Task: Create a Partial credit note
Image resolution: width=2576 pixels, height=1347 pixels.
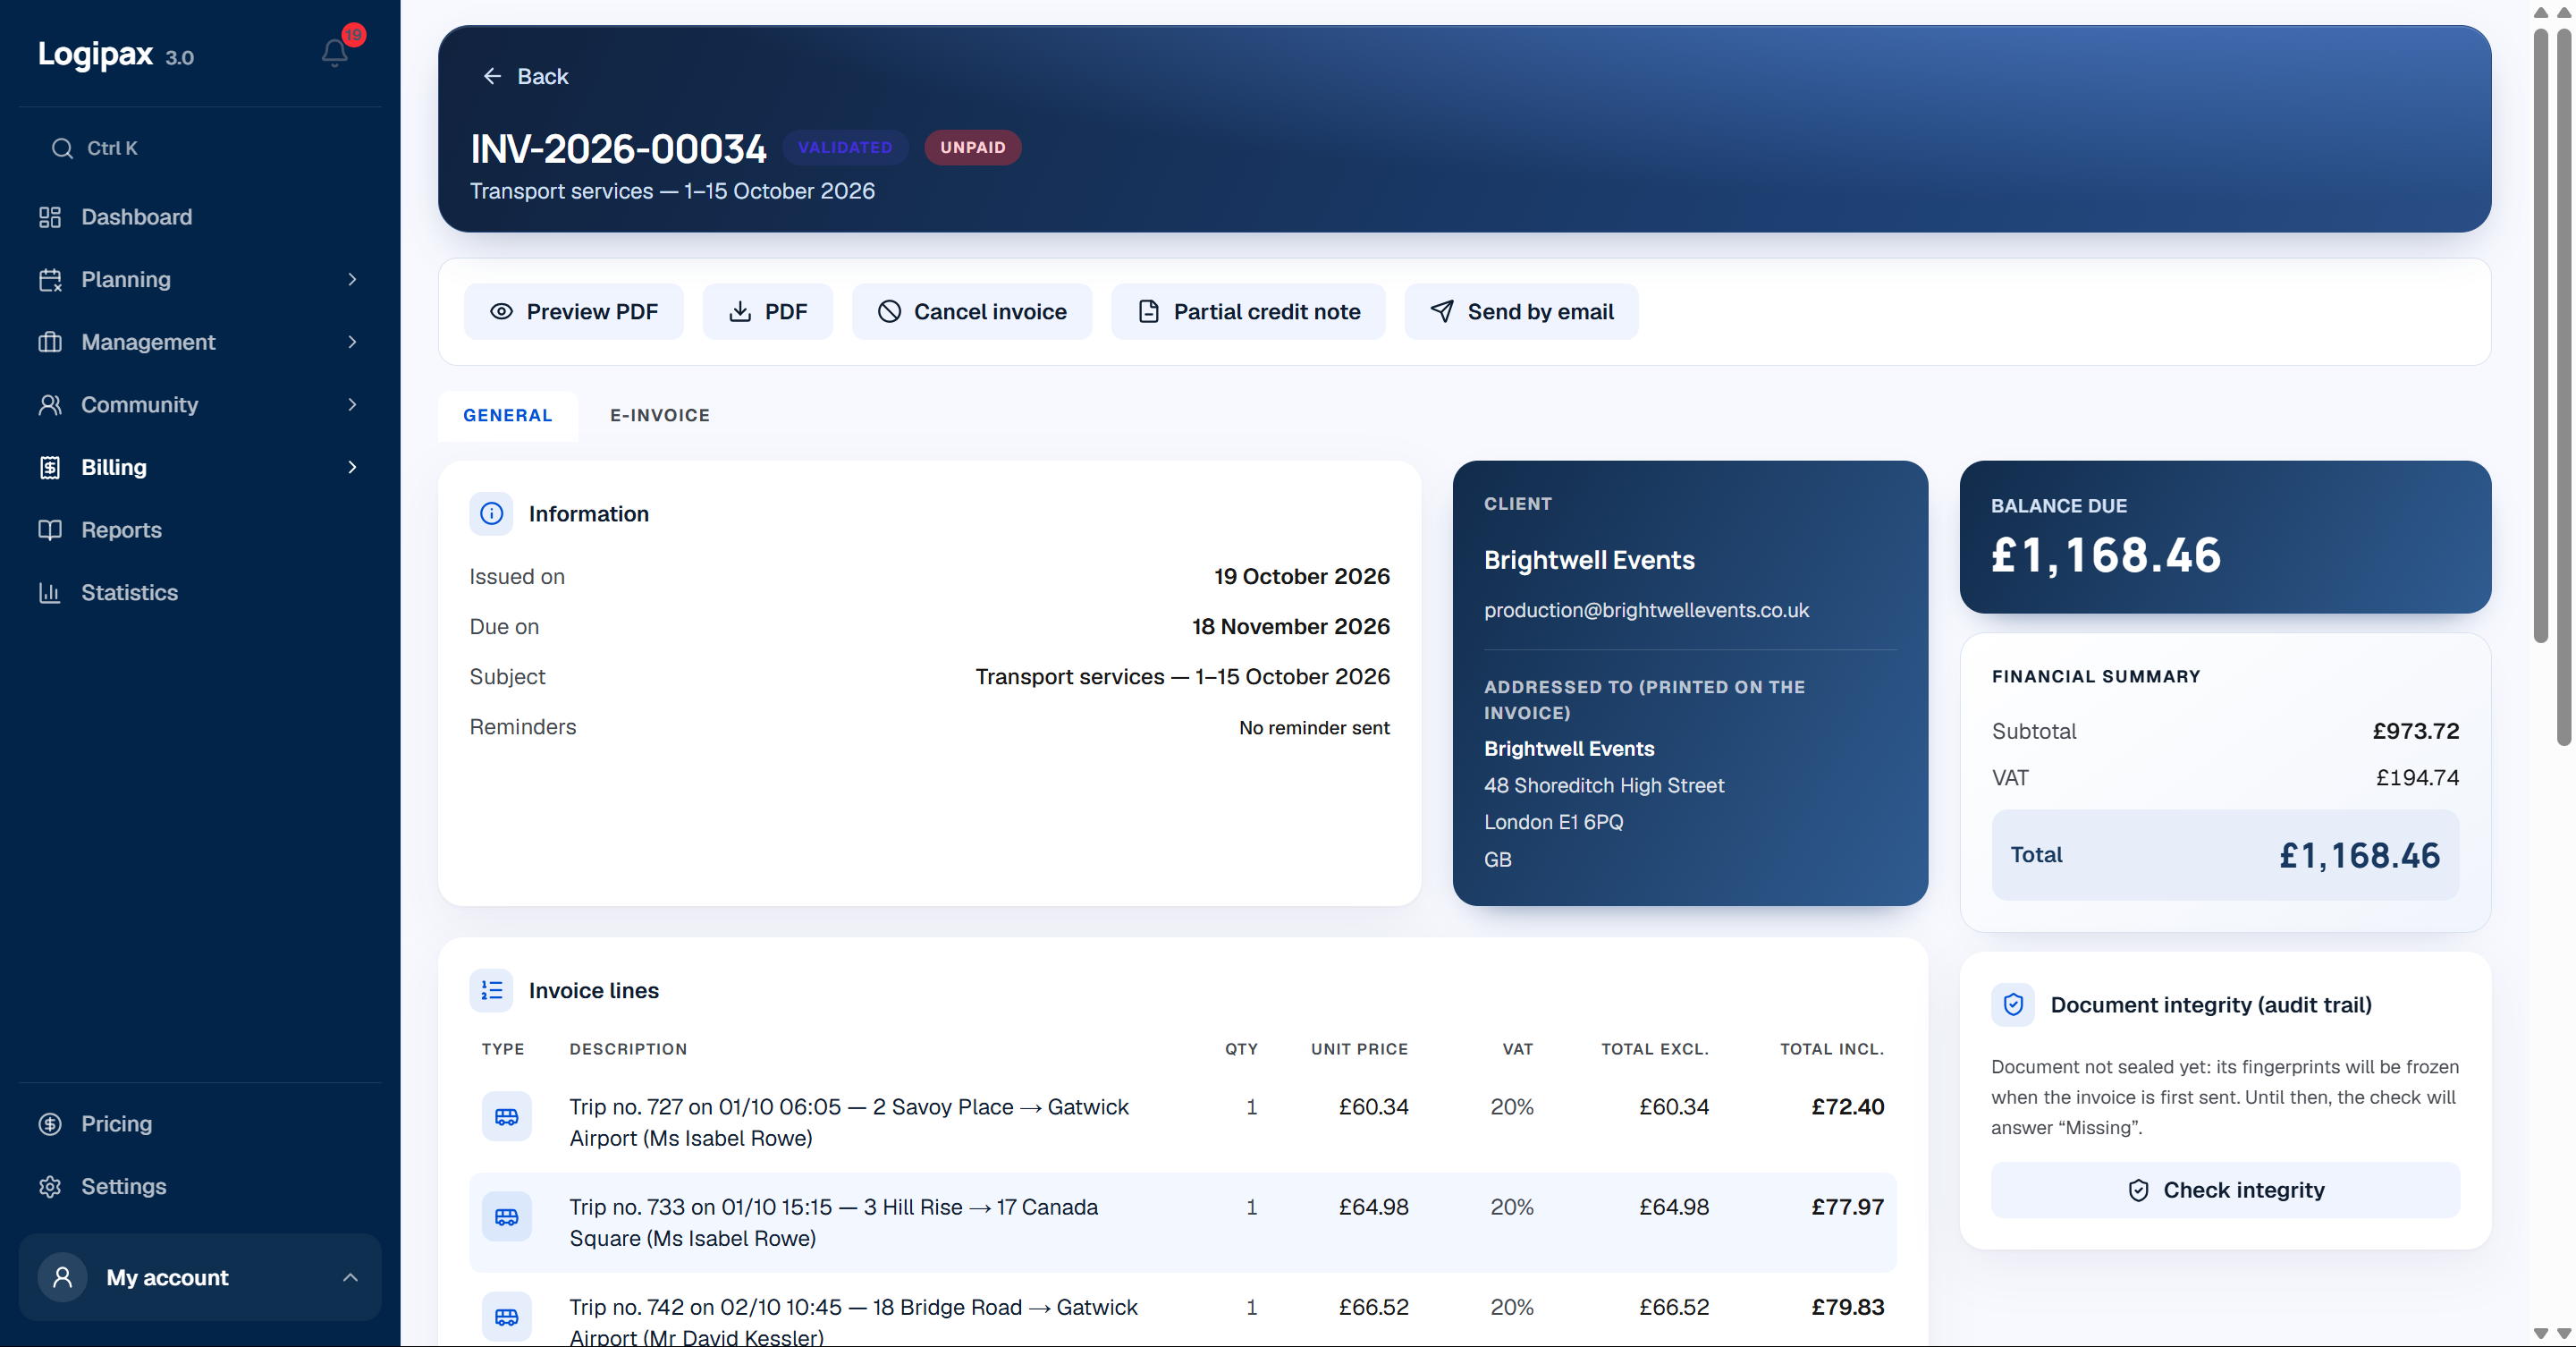Action: tap(1249, 312)
